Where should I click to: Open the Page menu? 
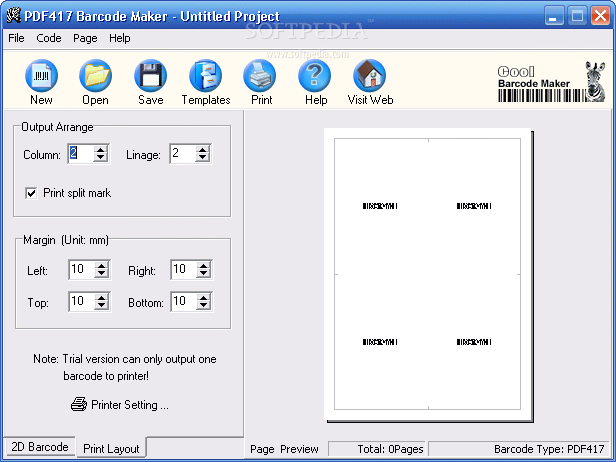(x=85, y=38)
